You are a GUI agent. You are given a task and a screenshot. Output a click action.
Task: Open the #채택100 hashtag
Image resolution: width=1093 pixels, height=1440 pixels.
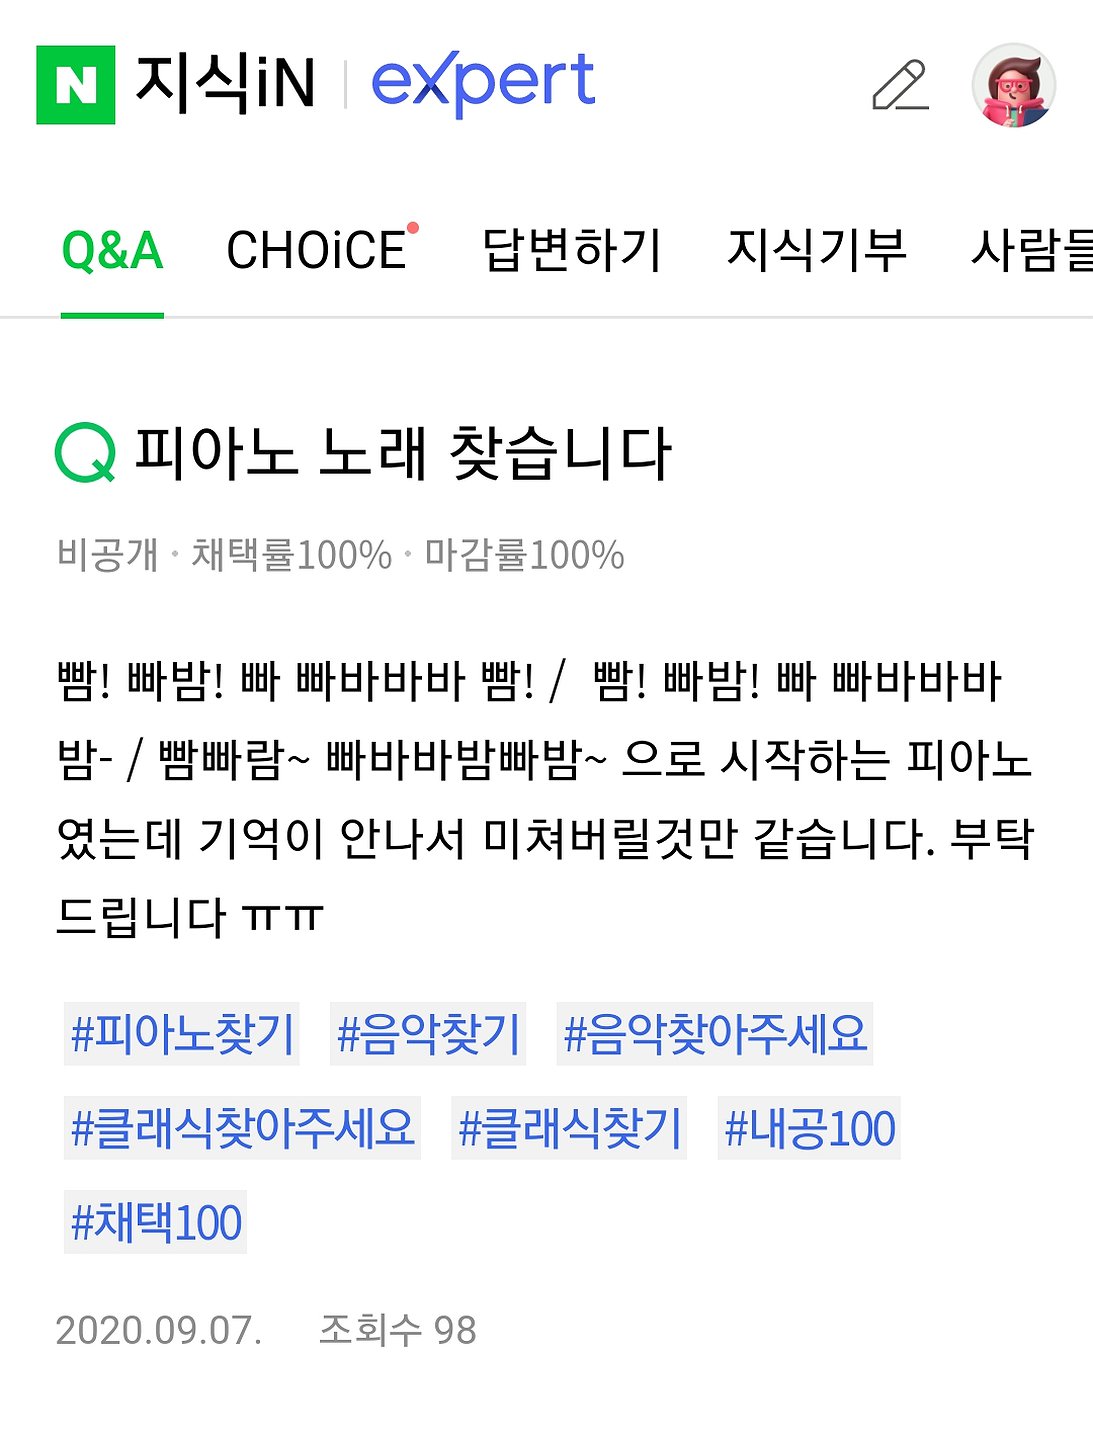tap(155, 1222)
